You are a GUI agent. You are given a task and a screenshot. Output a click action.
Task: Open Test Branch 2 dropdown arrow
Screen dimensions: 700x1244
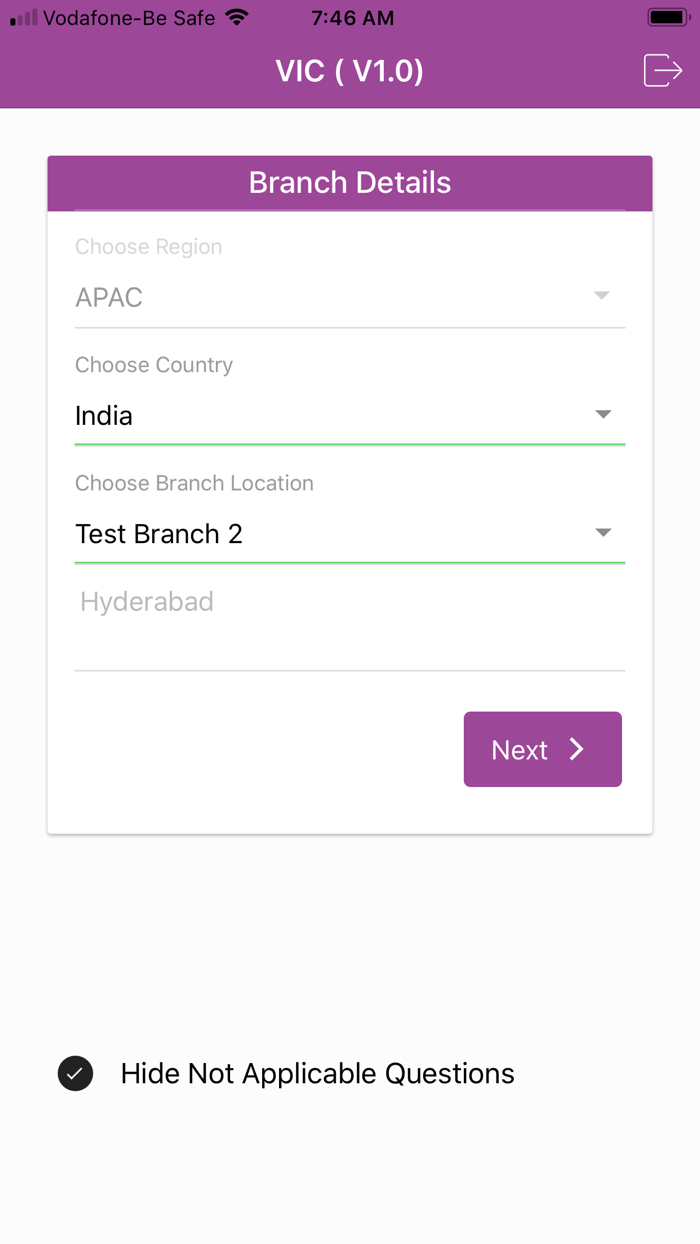[602, 533]
